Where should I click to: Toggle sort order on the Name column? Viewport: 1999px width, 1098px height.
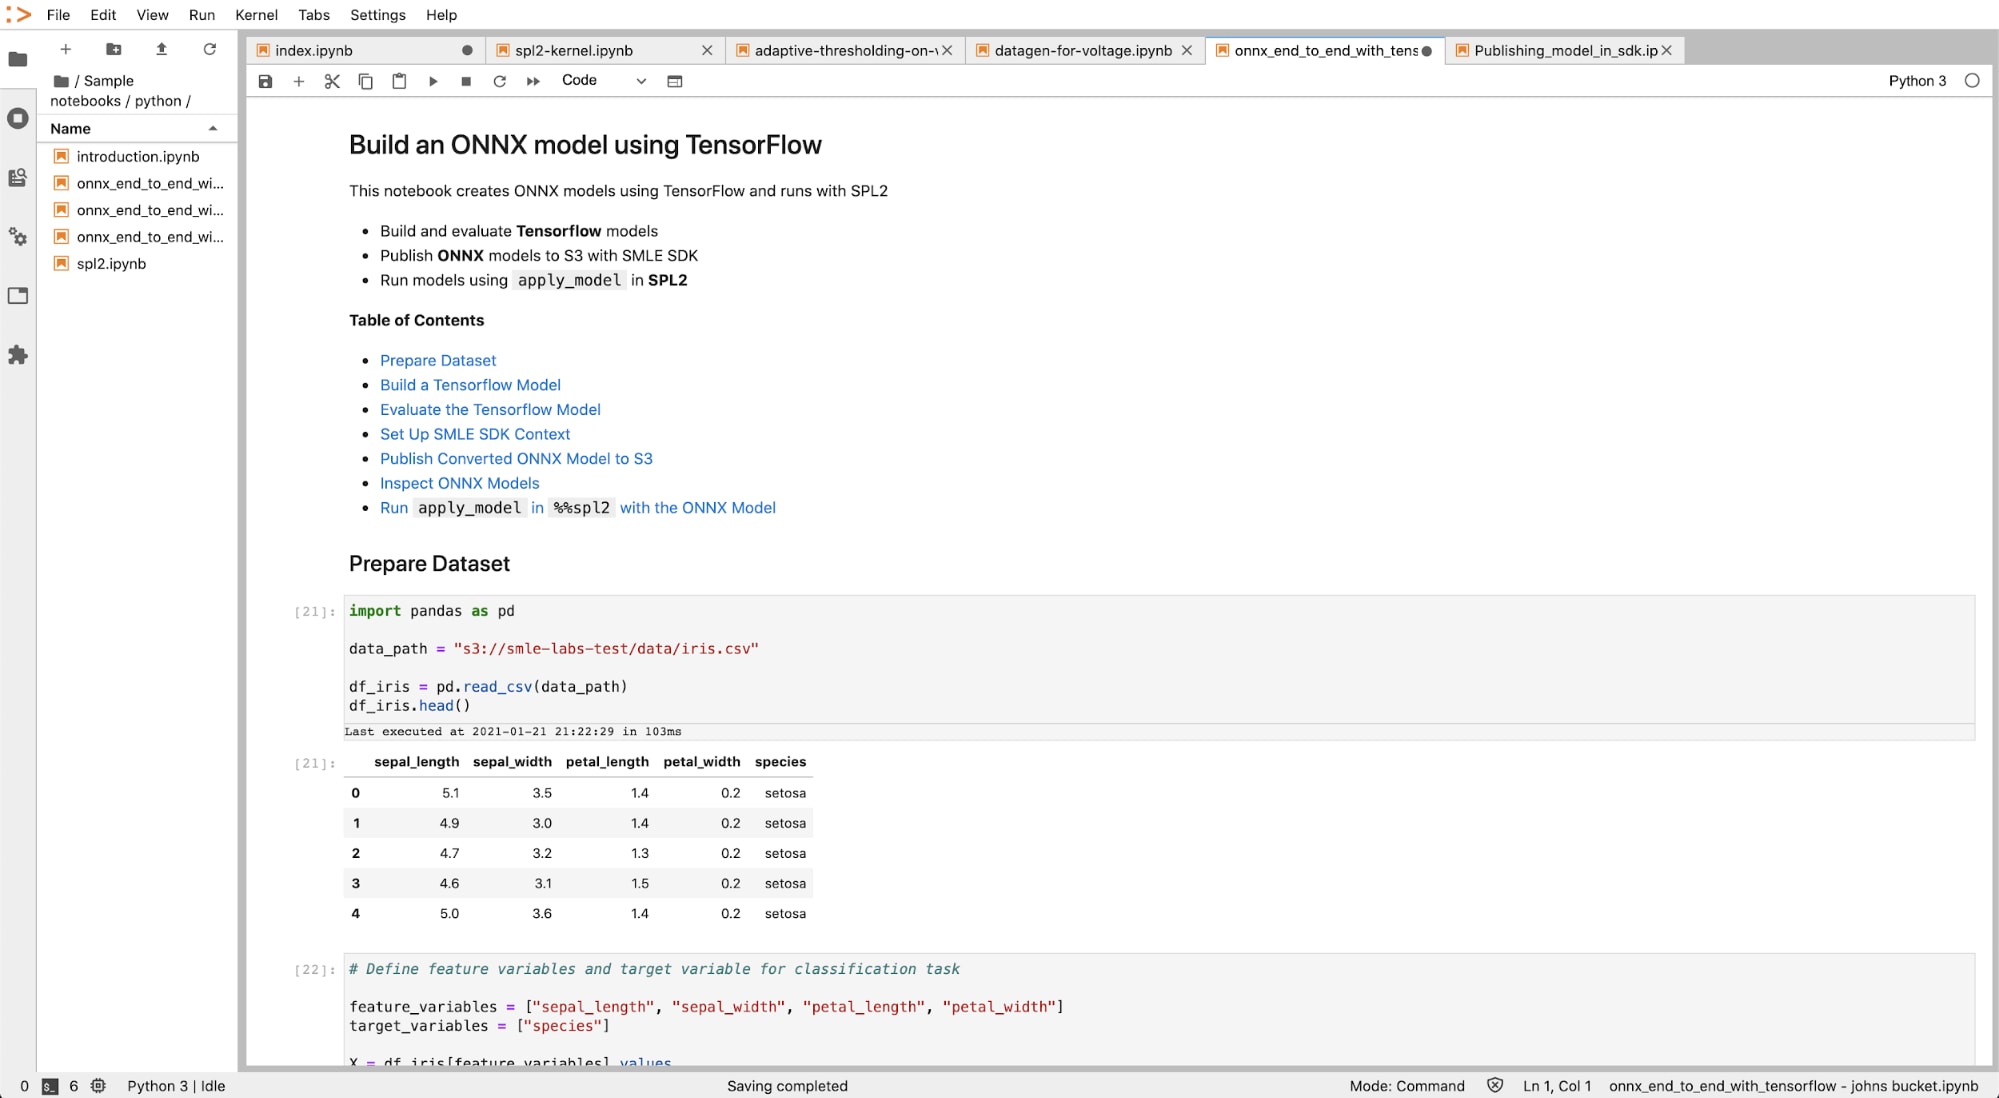click(x=136, y=128)
